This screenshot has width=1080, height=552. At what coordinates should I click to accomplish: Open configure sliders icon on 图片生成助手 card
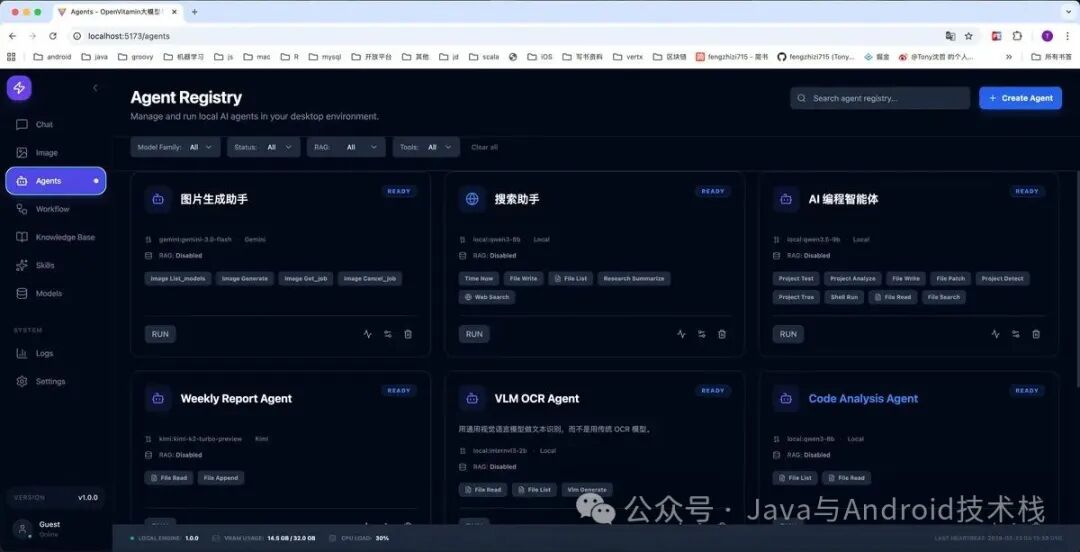tap(388, 334)
